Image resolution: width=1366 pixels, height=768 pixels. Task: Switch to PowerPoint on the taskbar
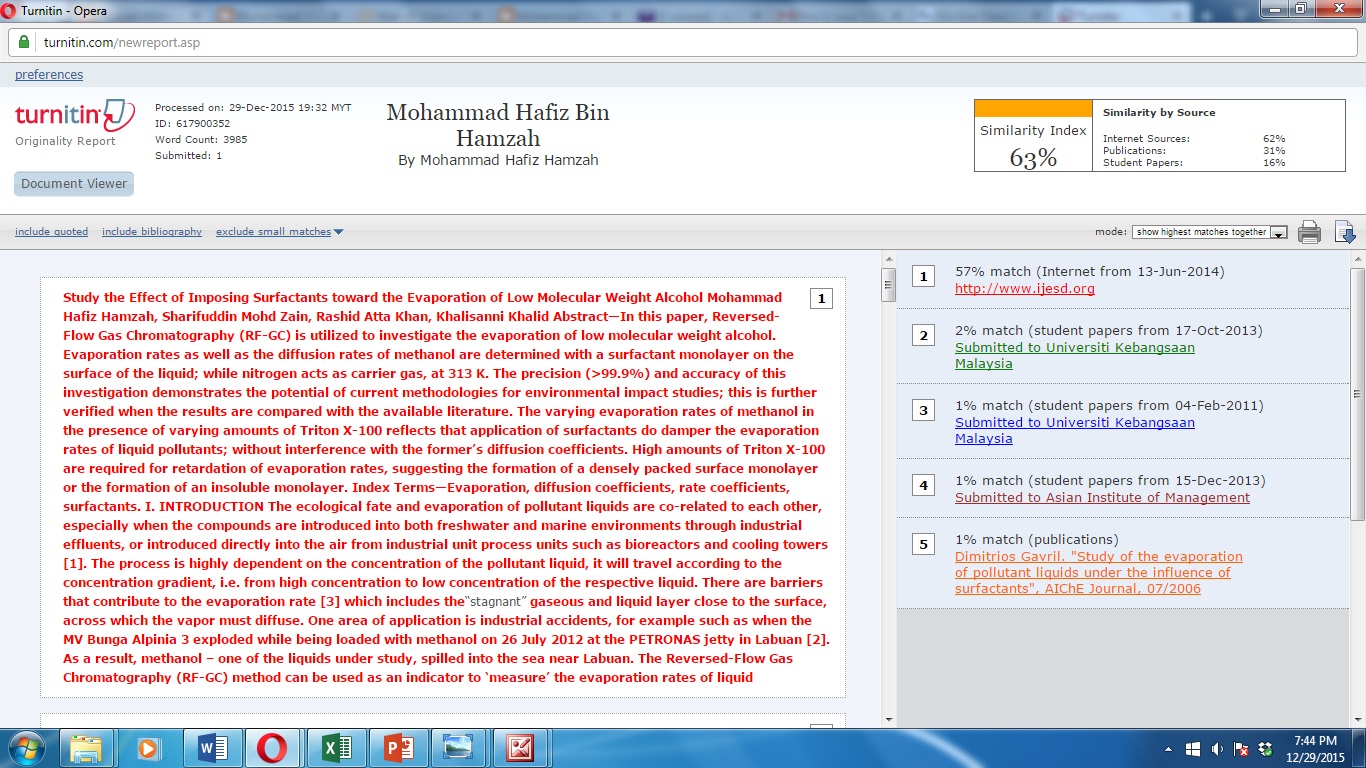pos(397,748)
